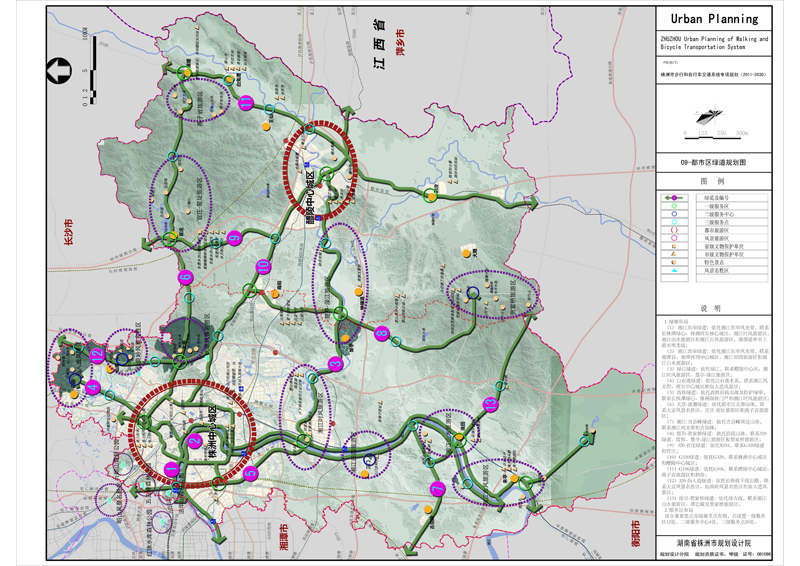
Task: Click the 'Urban Planning' title heading
Action: point(714,18)
